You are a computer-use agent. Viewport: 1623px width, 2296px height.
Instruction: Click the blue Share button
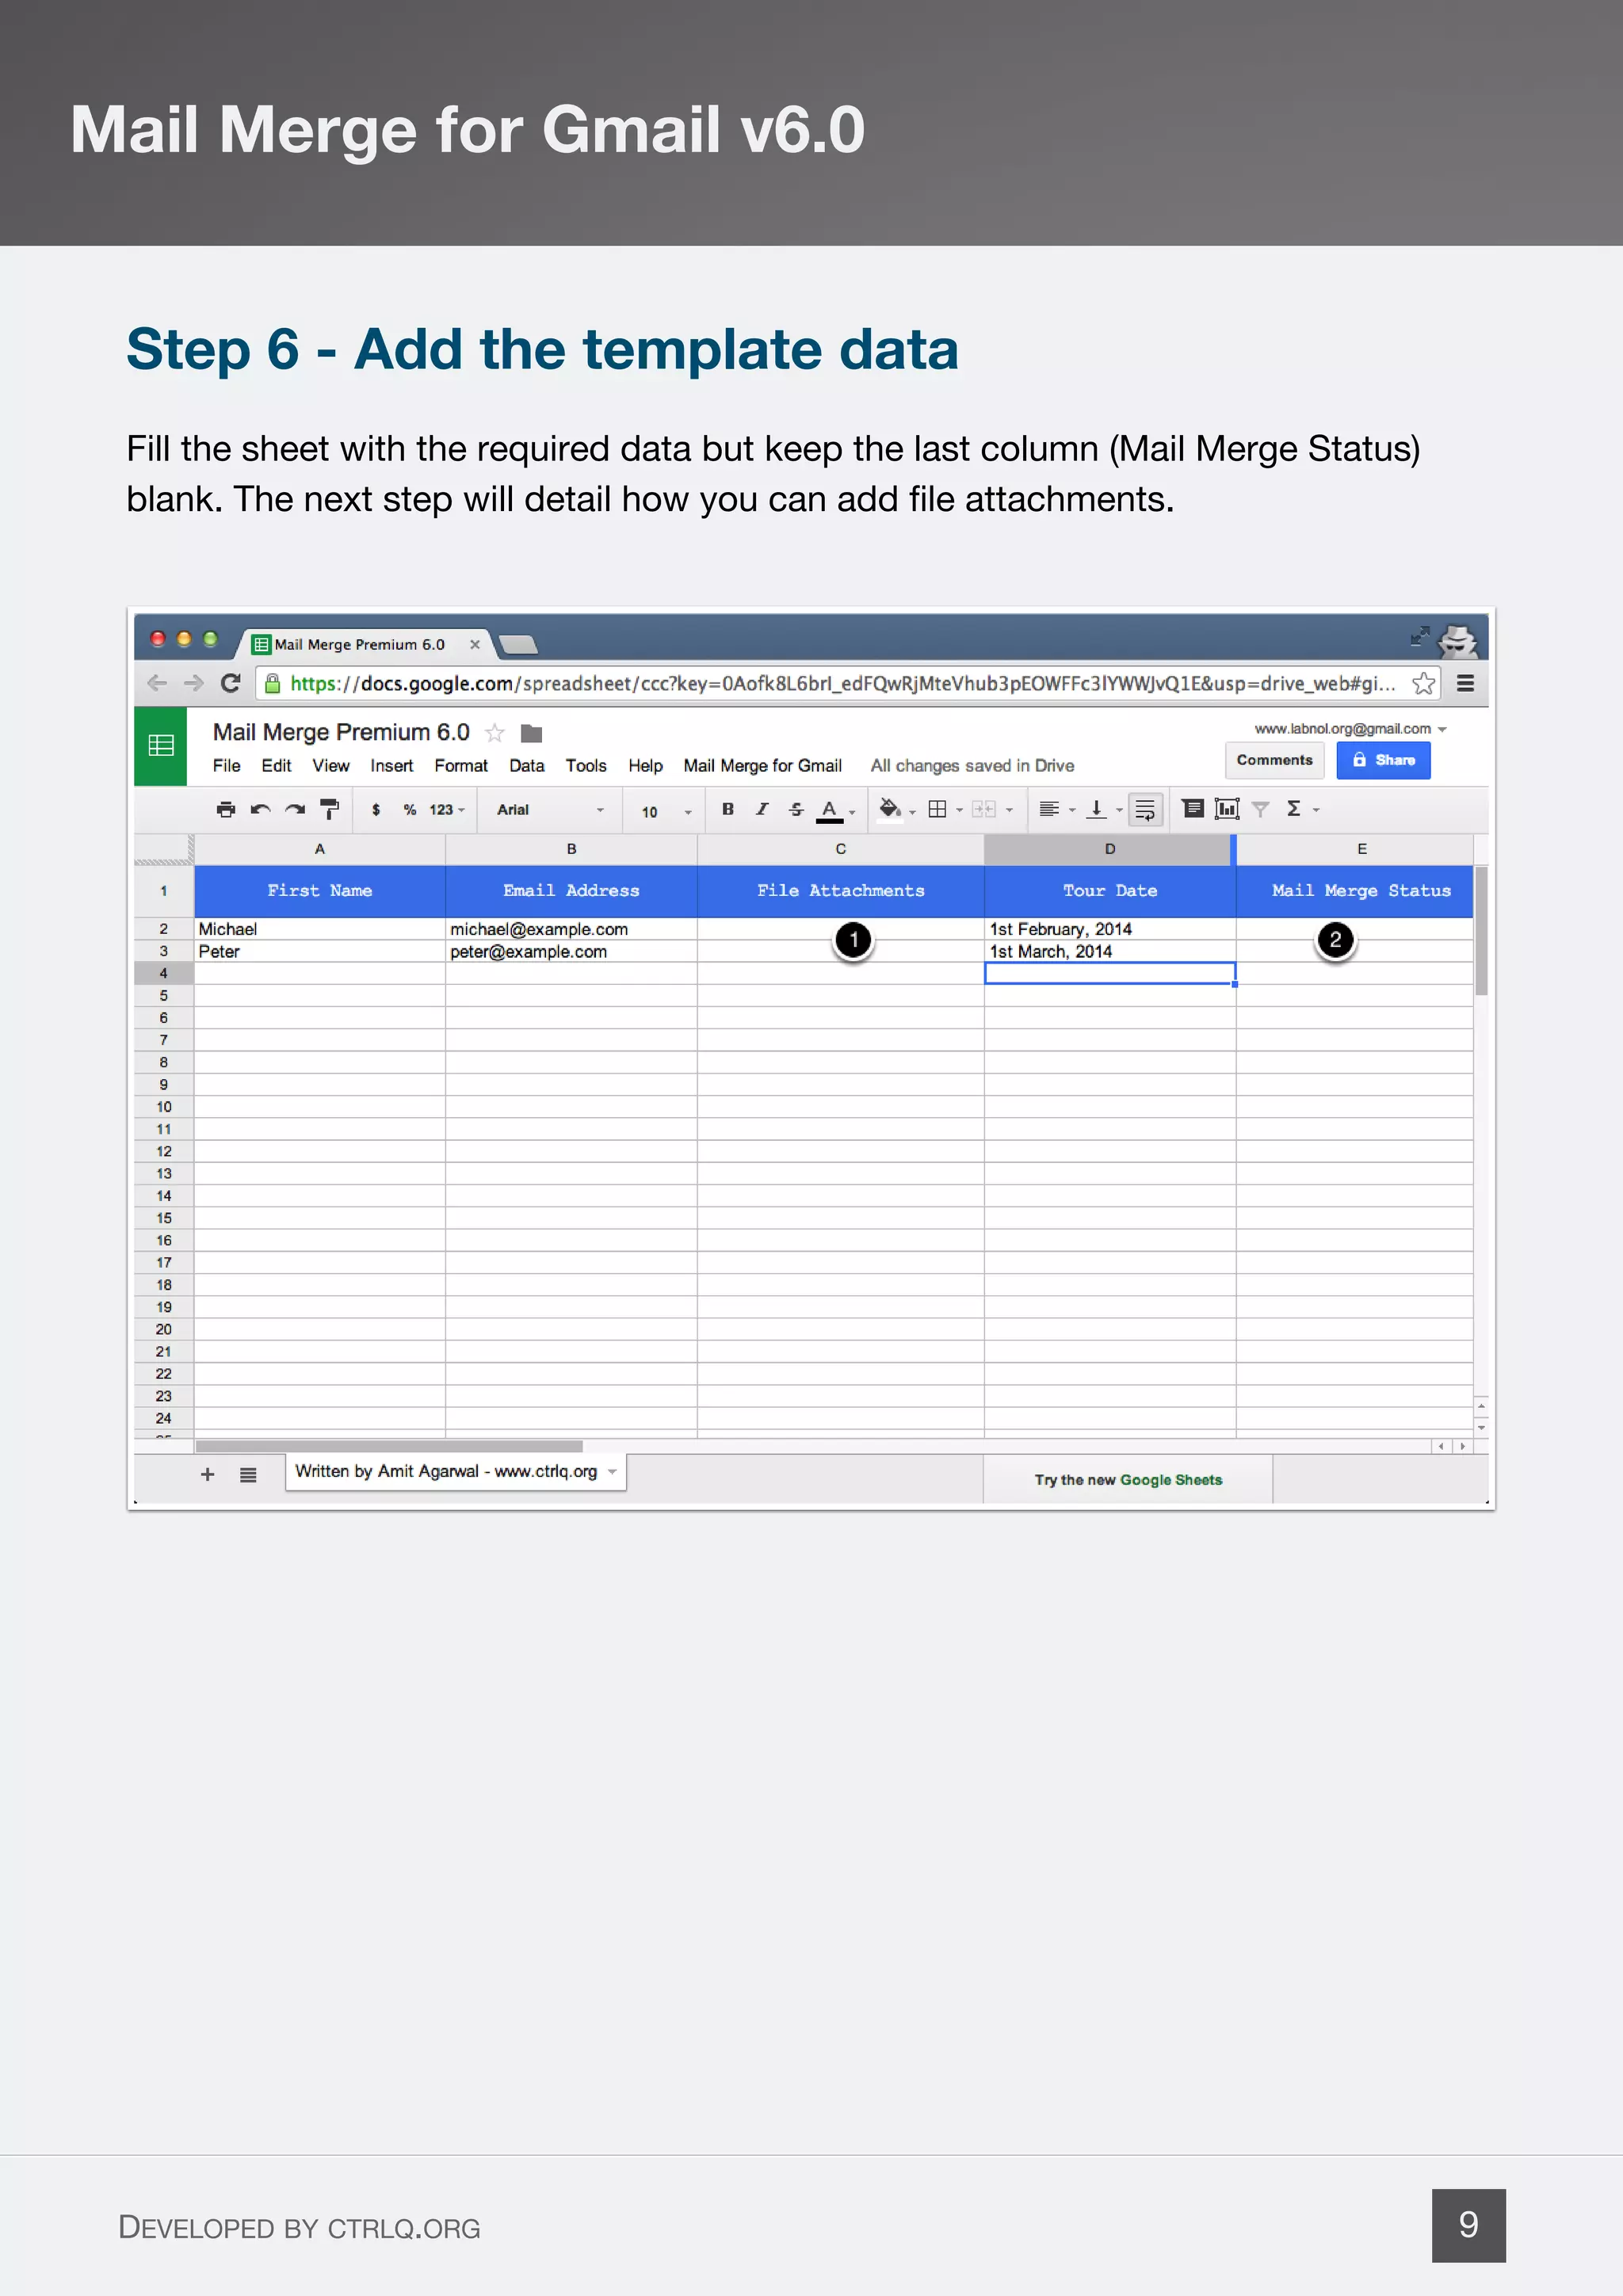(1383, 760)
